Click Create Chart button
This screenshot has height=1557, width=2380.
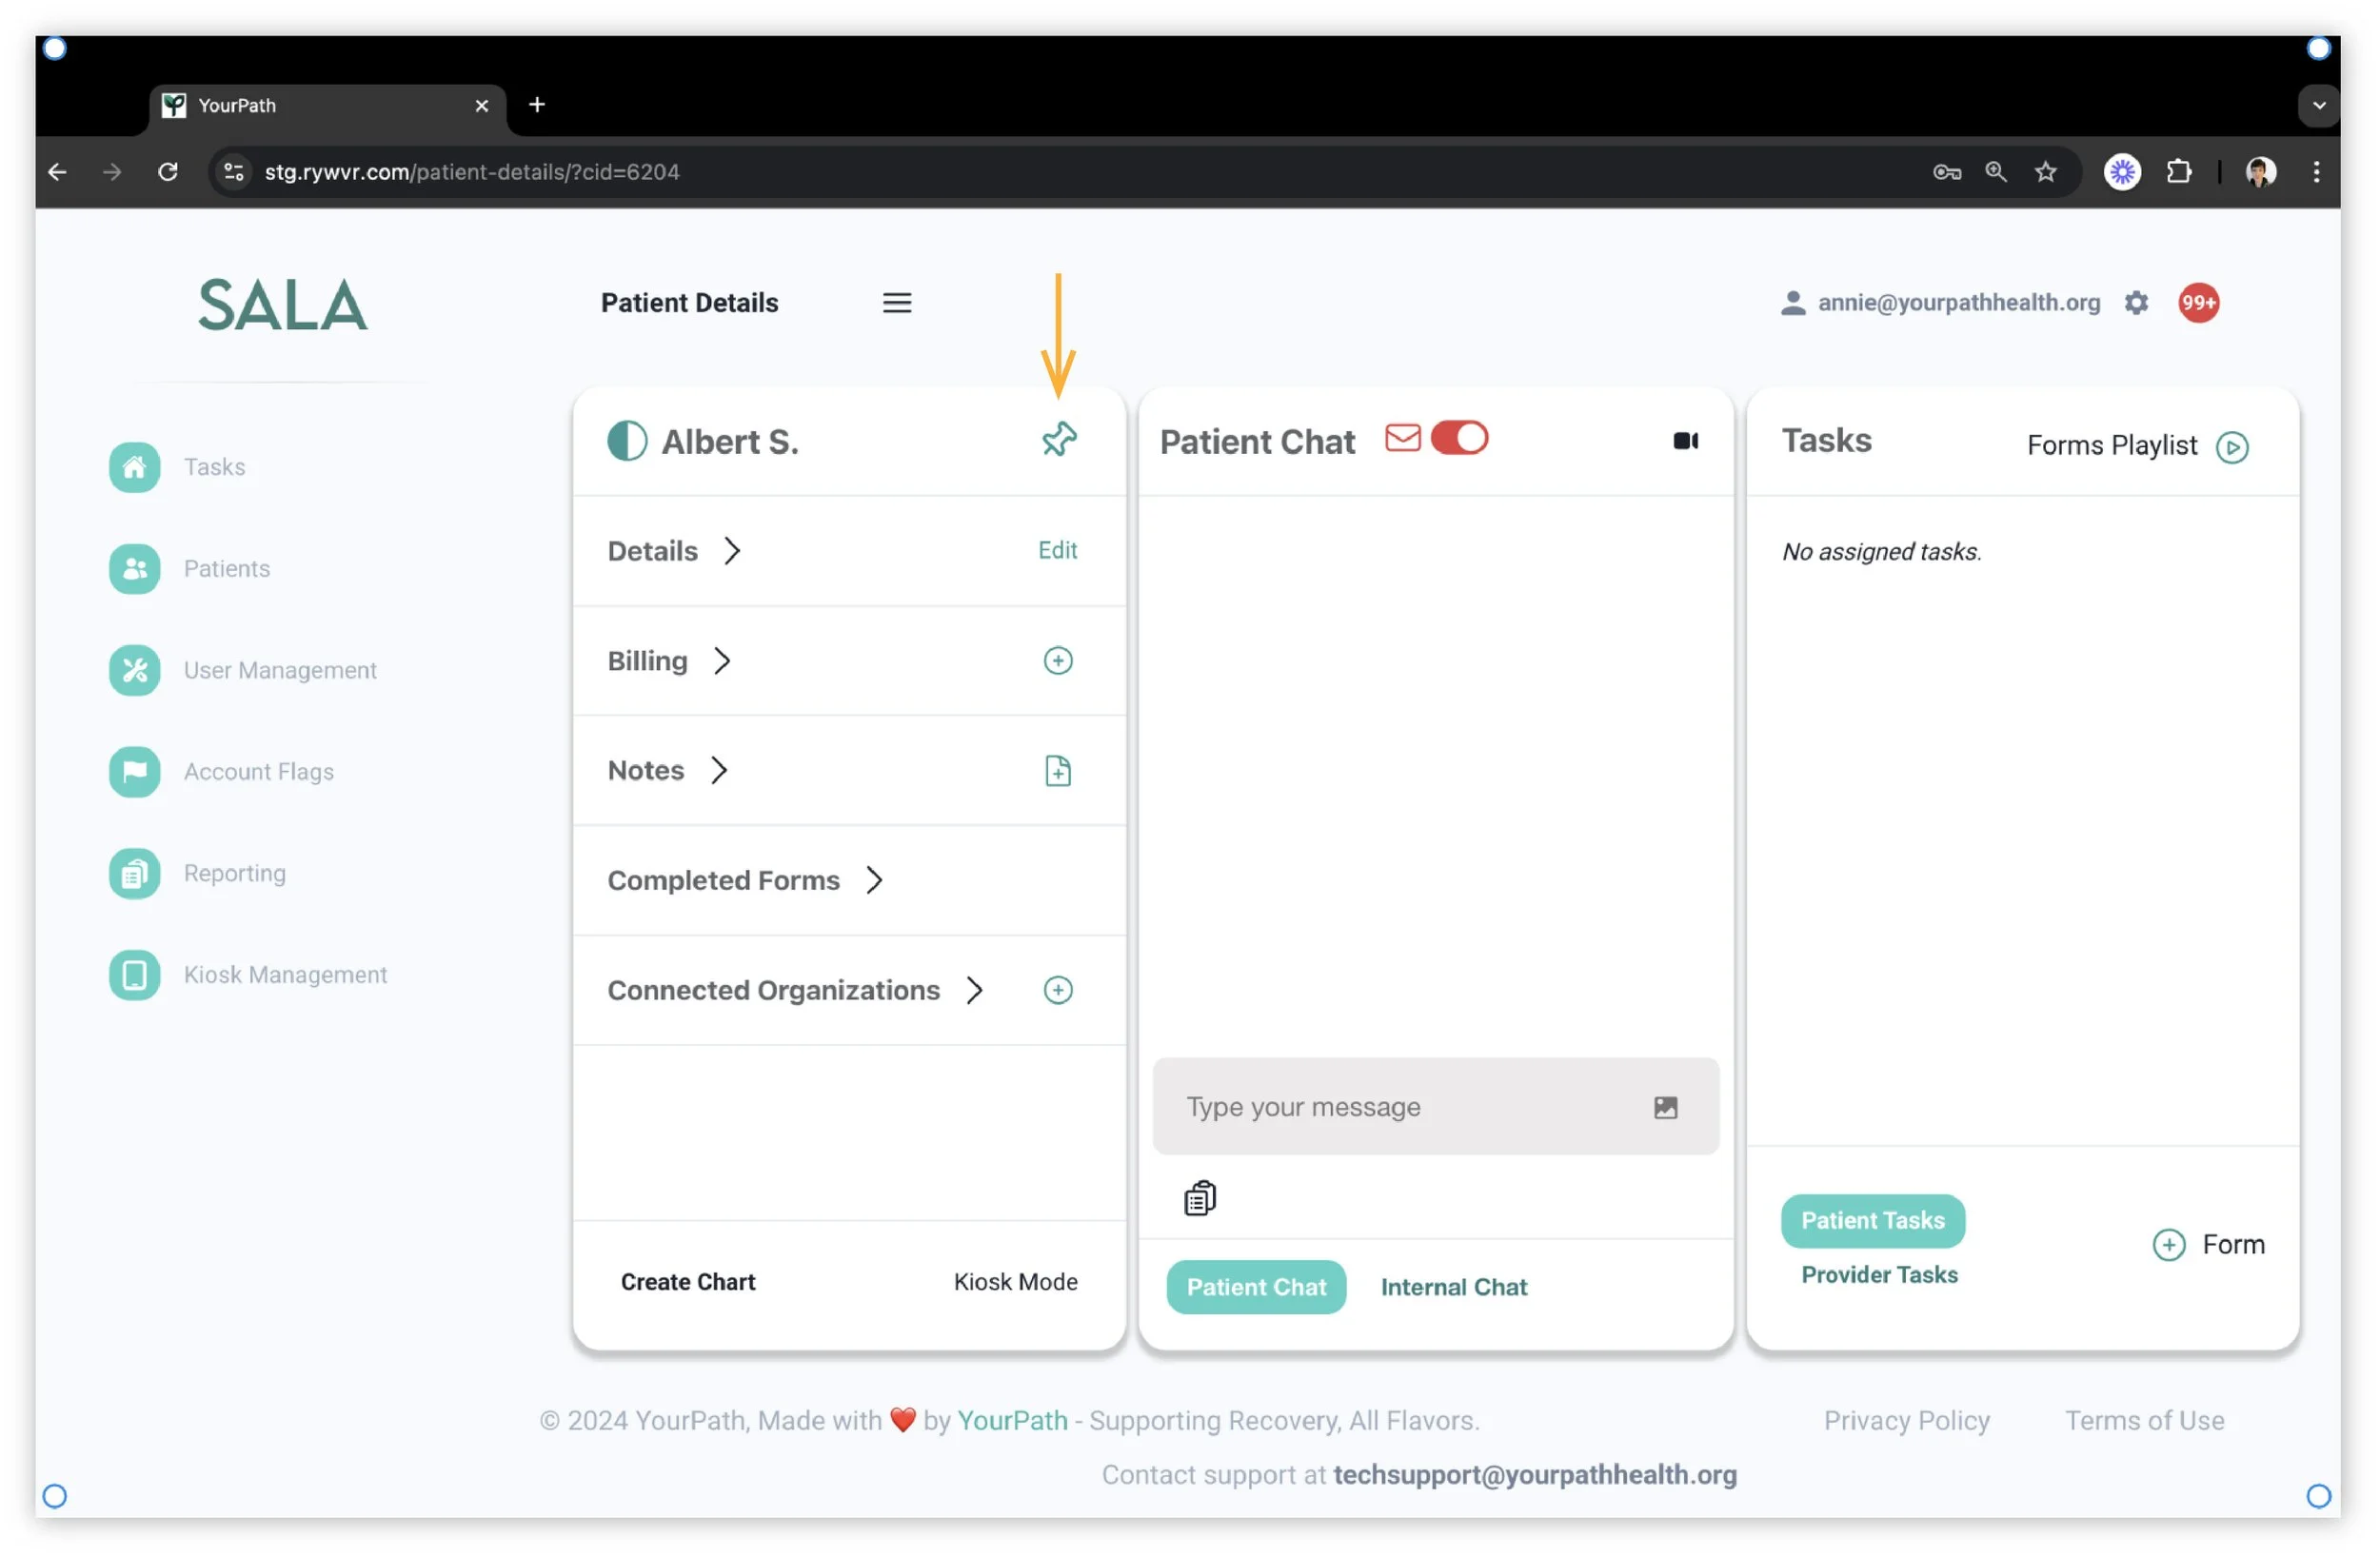click(x=687, y=1282)
